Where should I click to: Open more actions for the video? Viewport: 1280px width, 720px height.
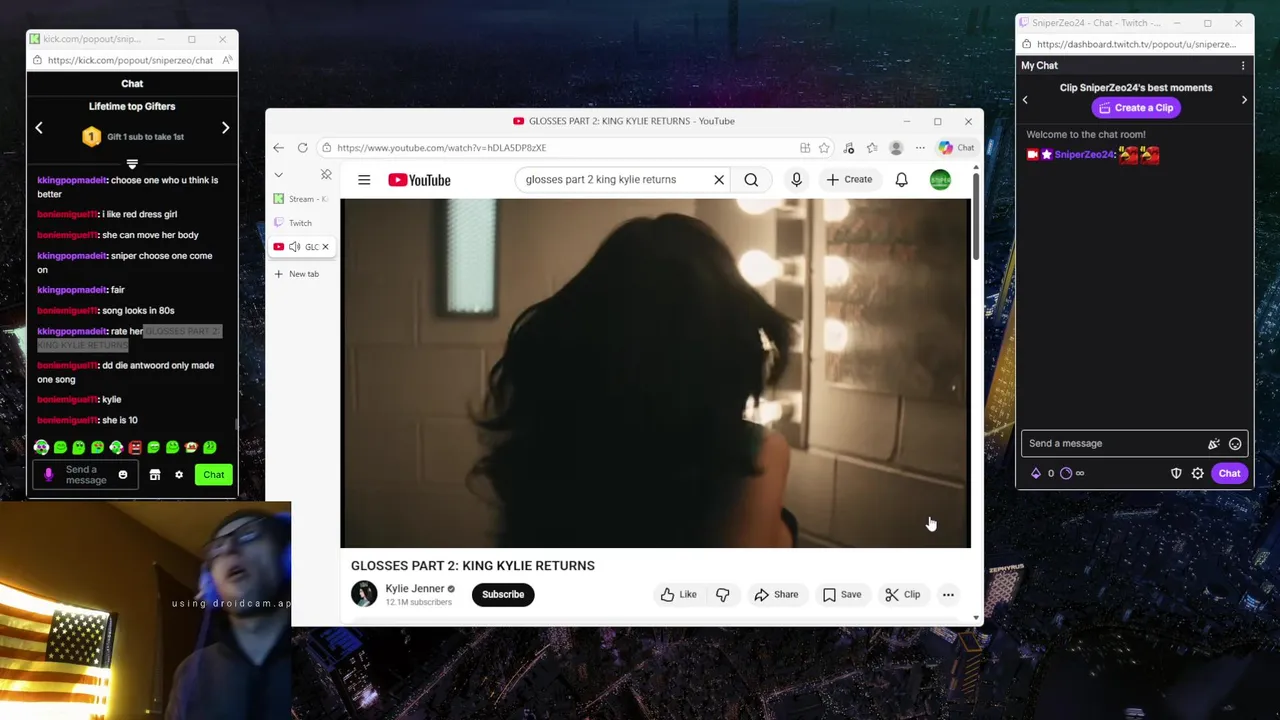point(948,594)
